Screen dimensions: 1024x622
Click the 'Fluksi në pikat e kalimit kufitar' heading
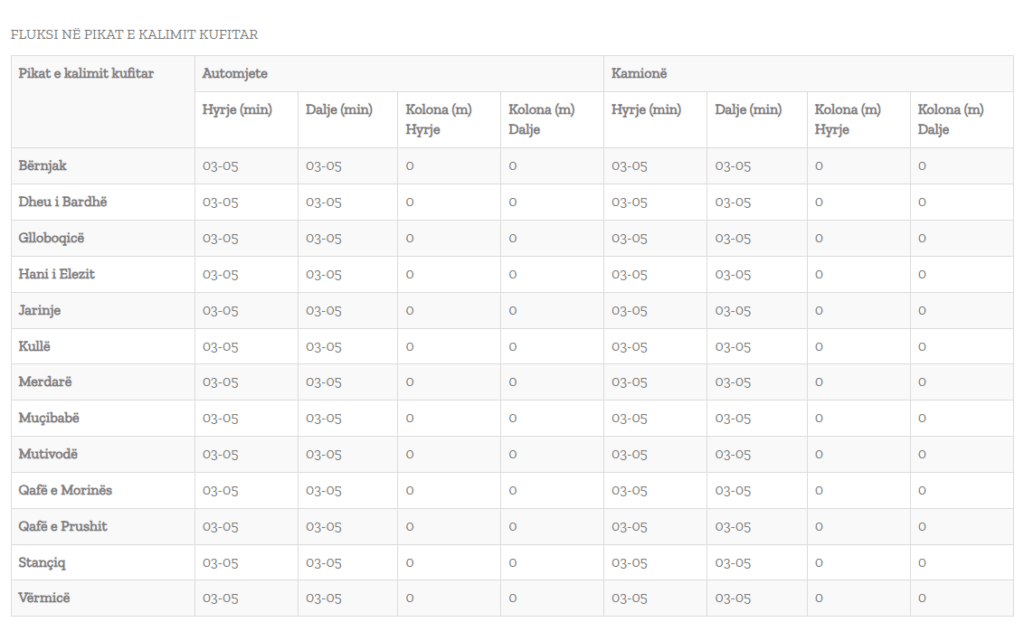tap(134, 35)
